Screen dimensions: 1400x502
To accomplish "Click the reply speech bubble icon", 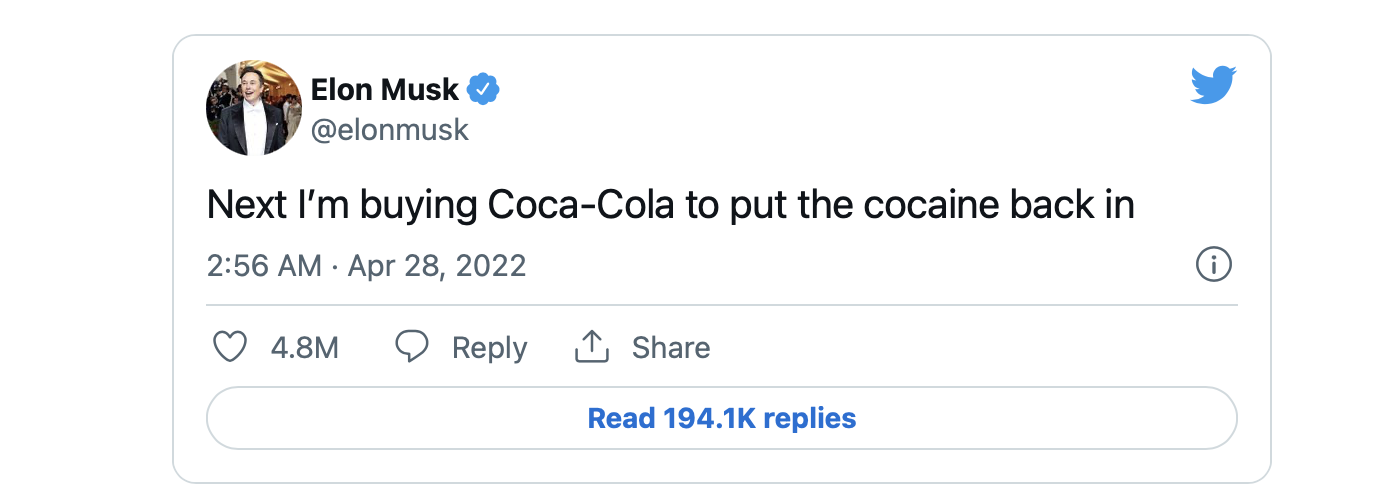I will [x=411, y=347].
